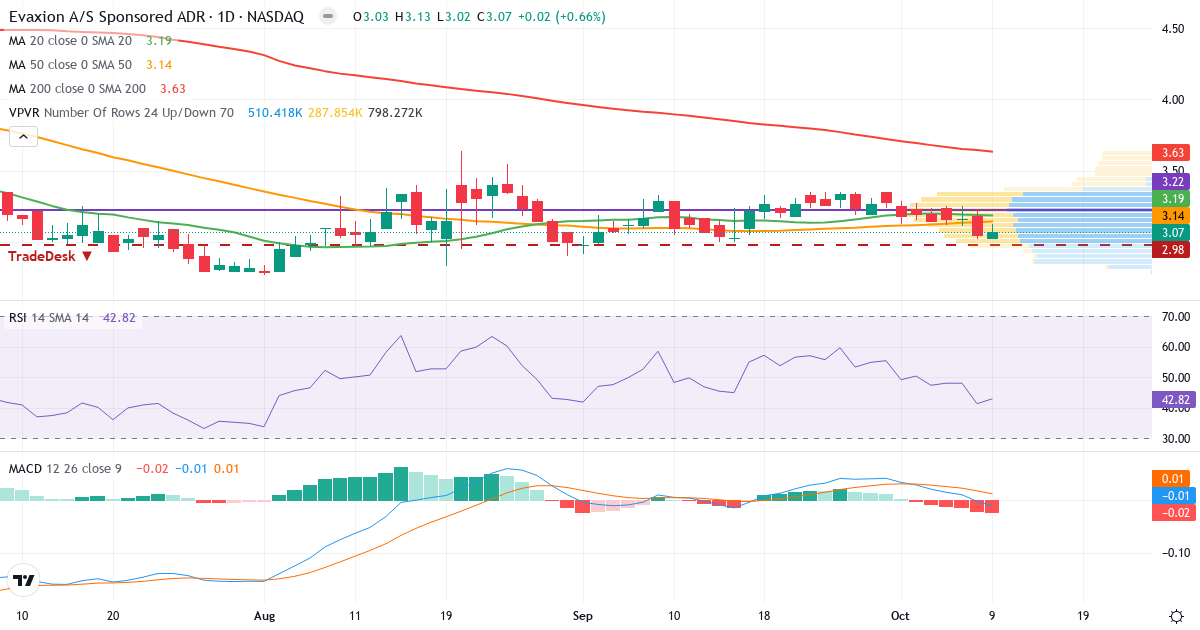Open chart settings gear icon
The image size is (1200, 630).
[1176, 614]
